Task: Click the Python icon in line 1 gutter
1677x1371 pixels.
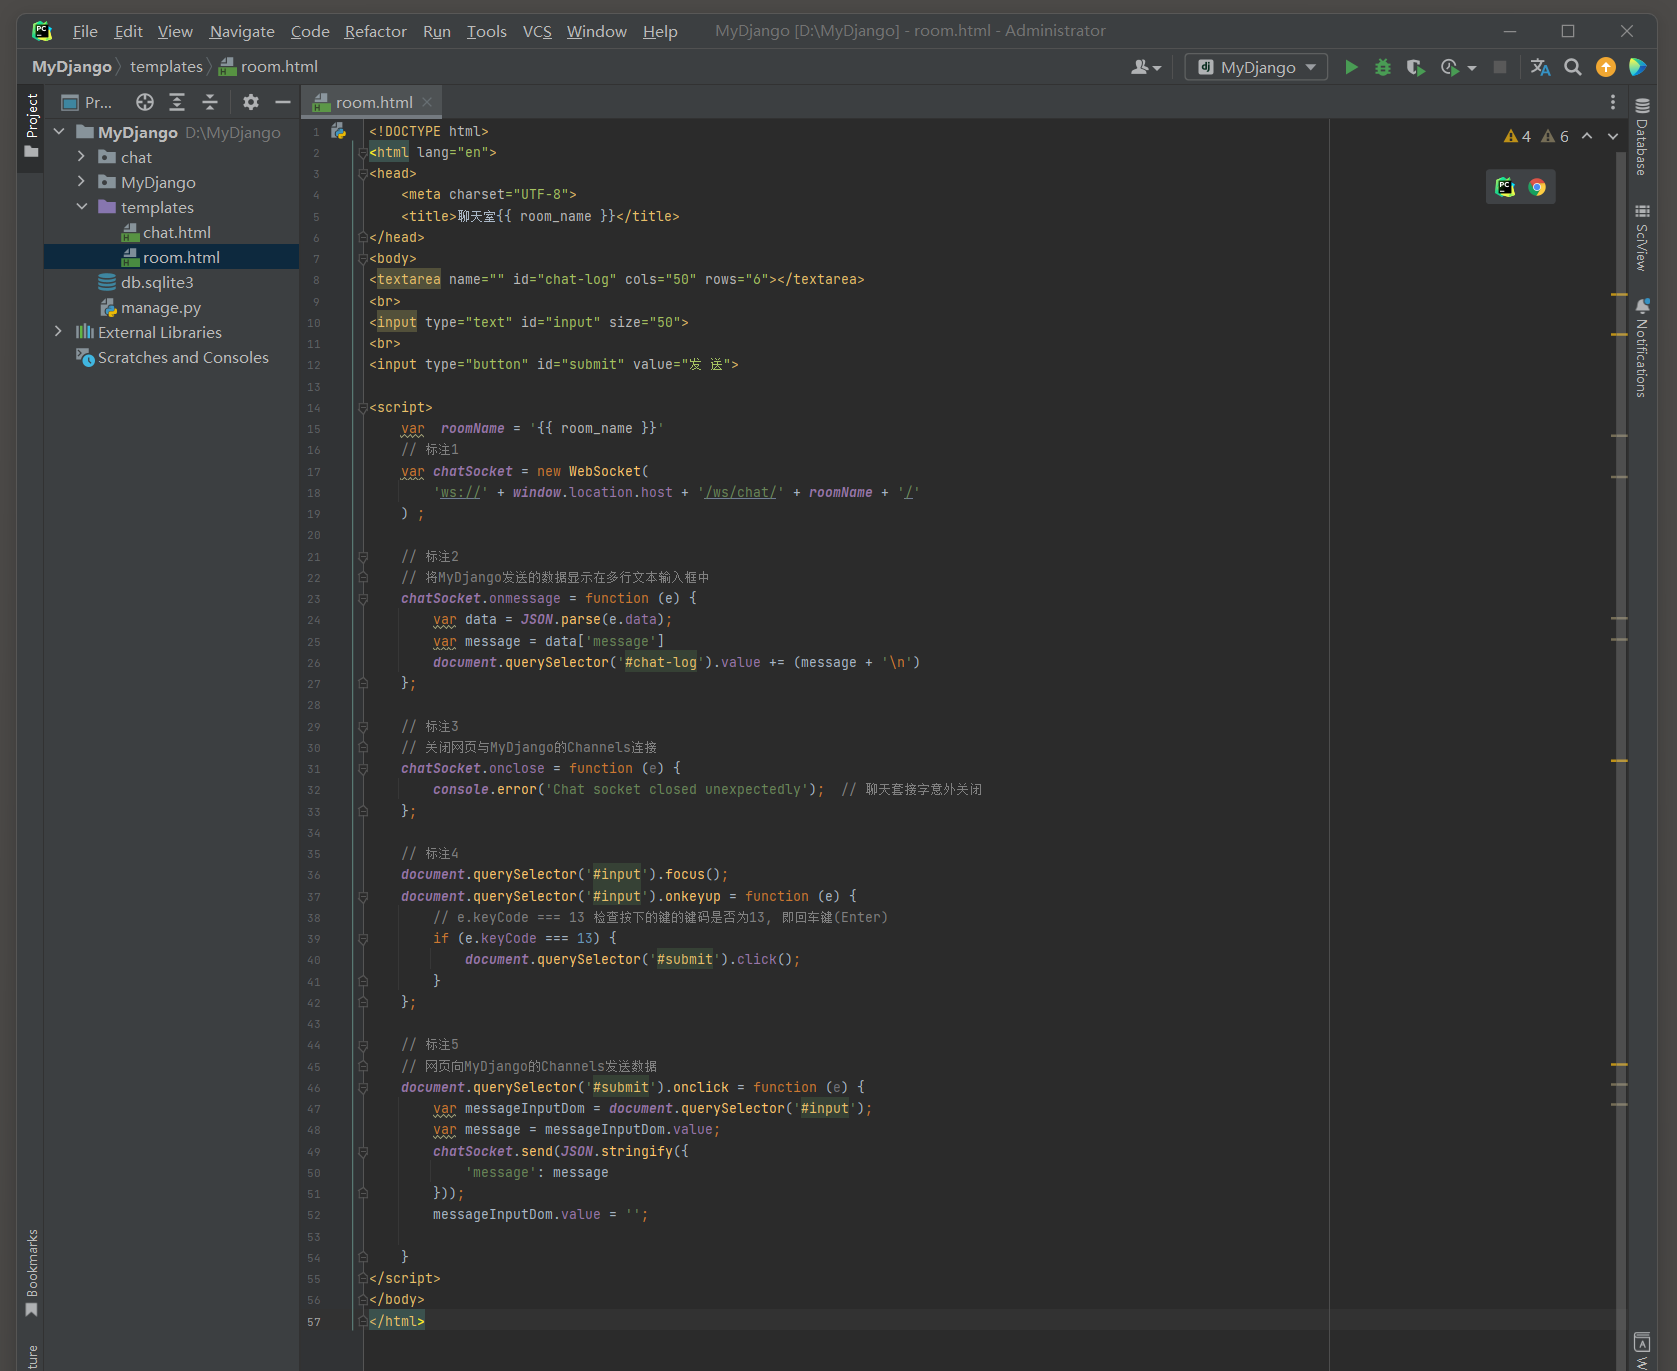Action: tap(338, 131)
